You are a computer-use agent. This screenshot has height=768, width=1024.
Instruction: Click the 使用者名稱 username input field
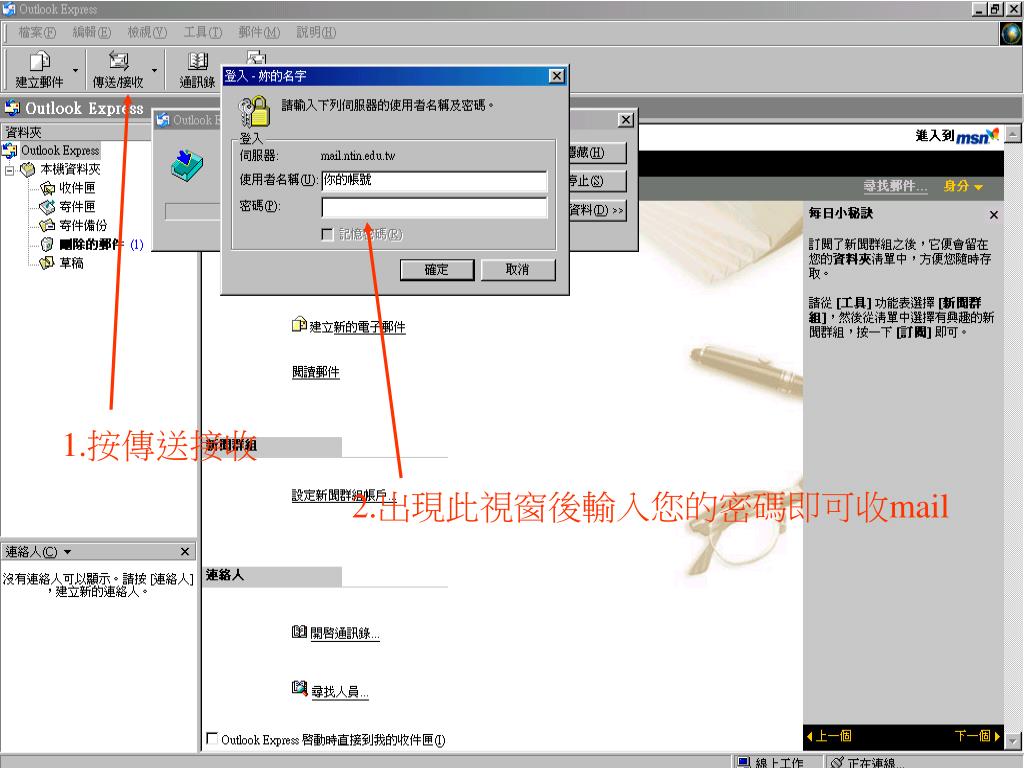(x=434, y=180)
